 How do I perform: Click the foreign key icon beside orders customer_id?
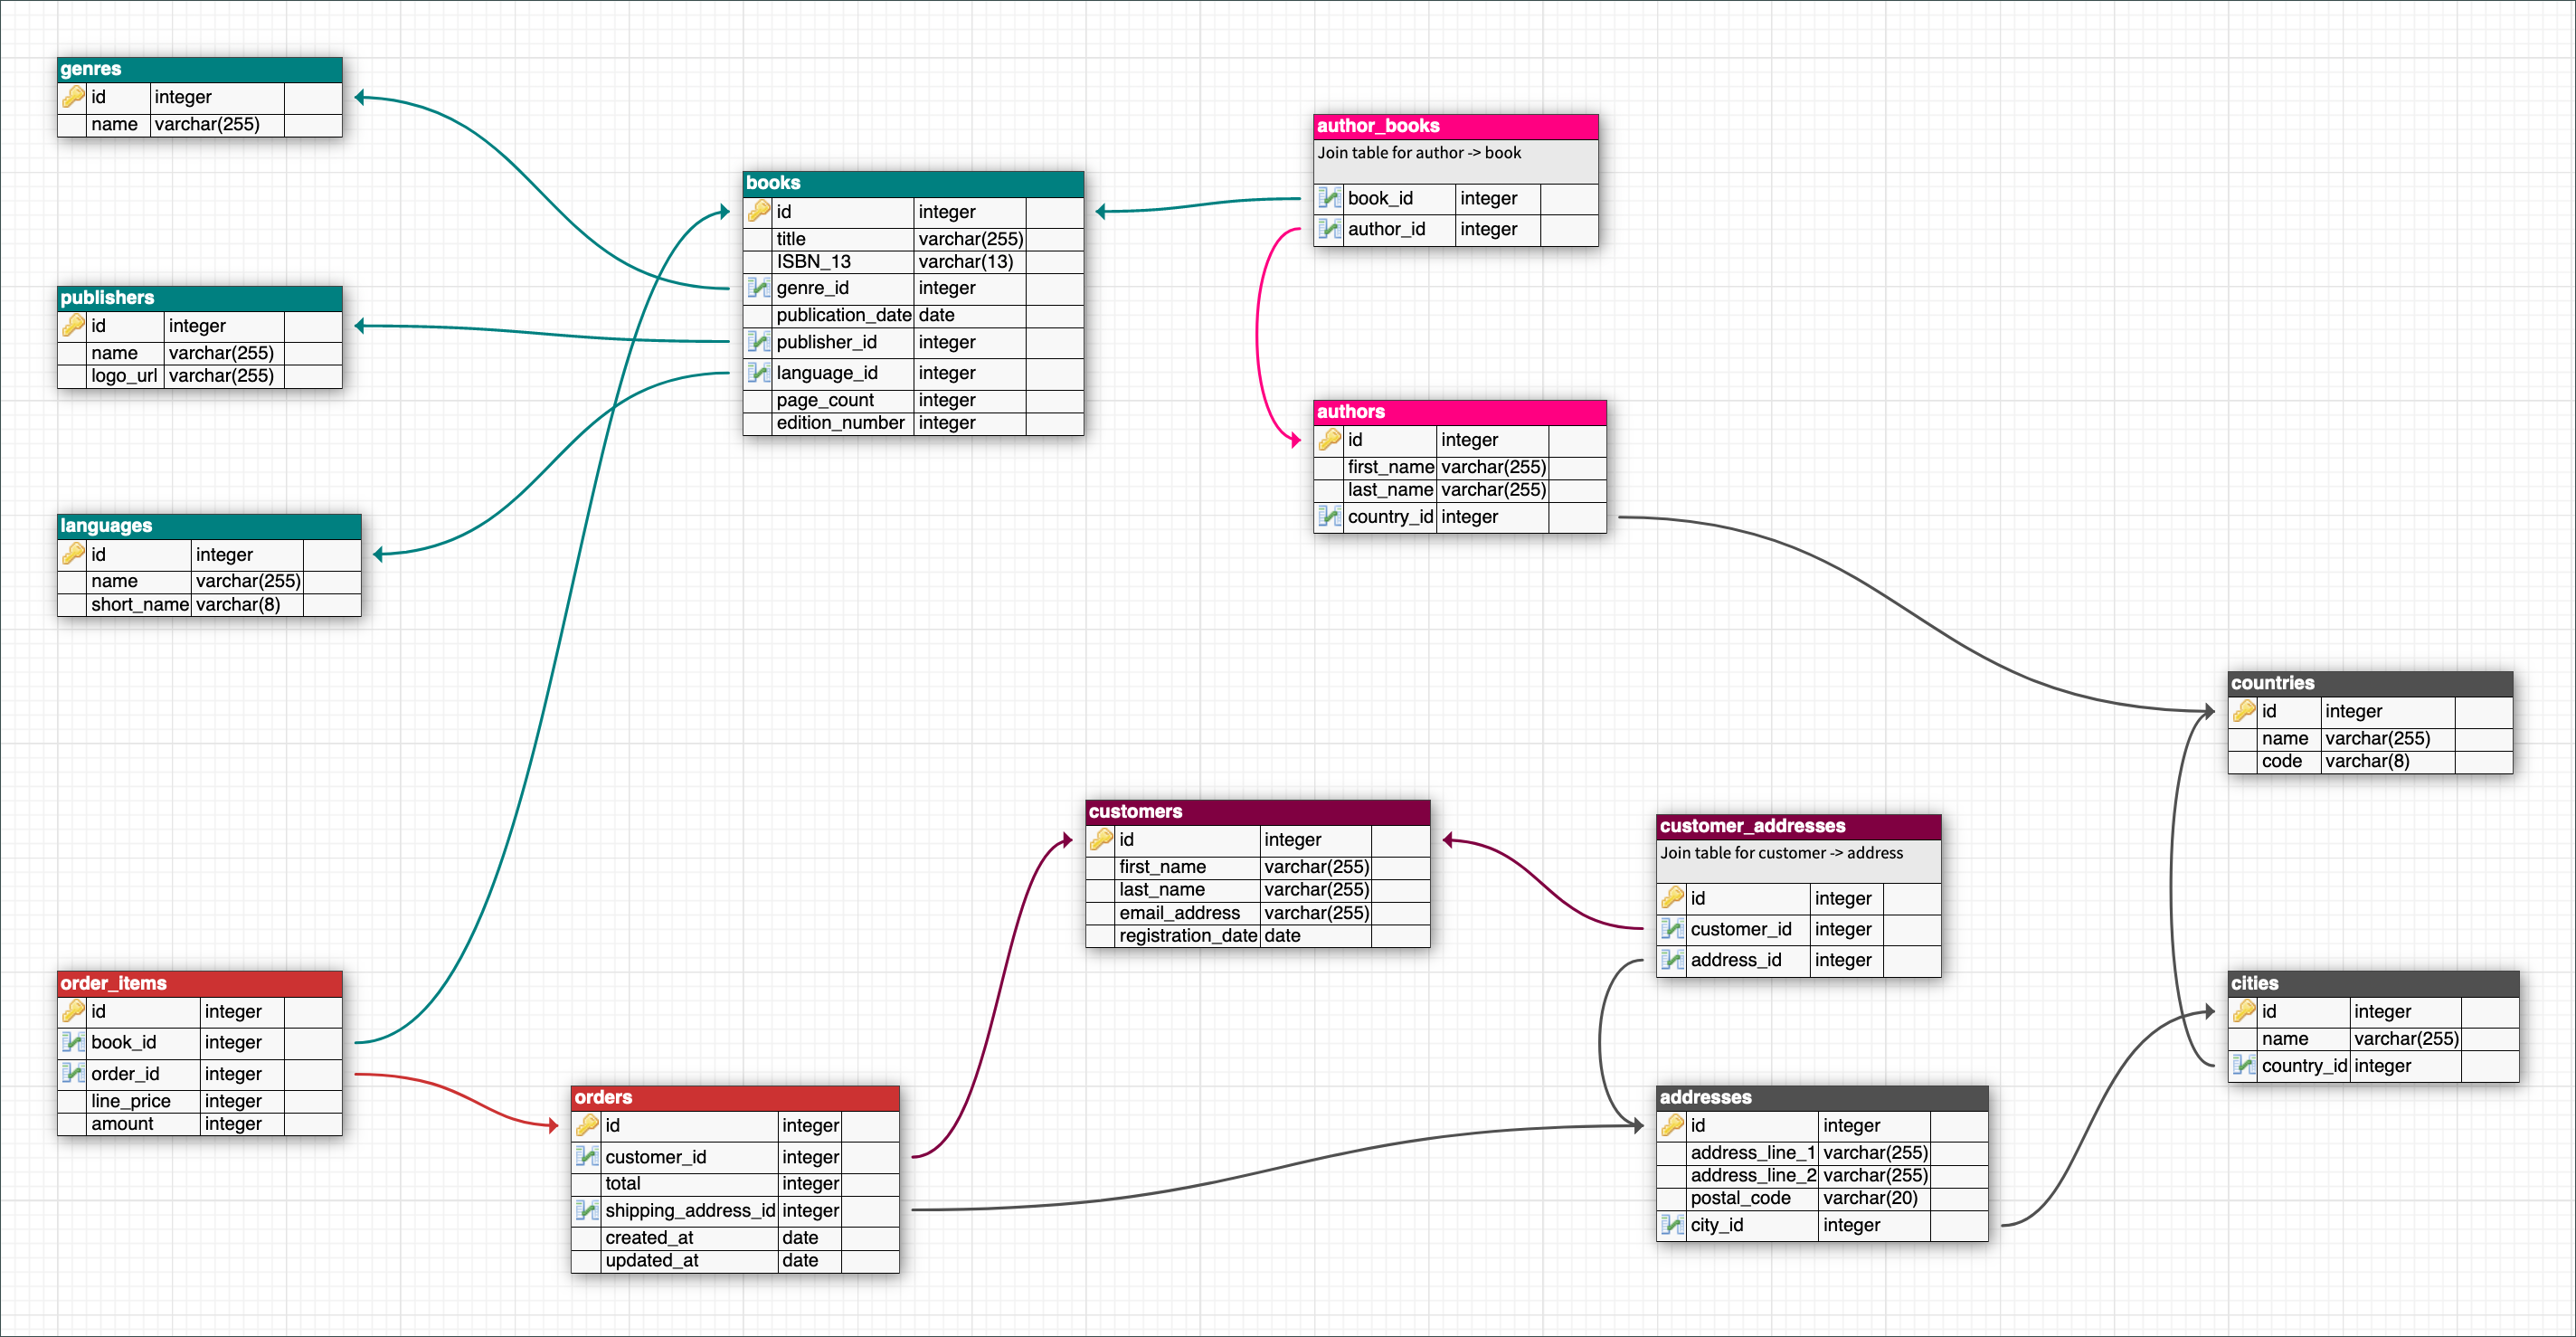pyautogui.click(x=587, y=1156)
